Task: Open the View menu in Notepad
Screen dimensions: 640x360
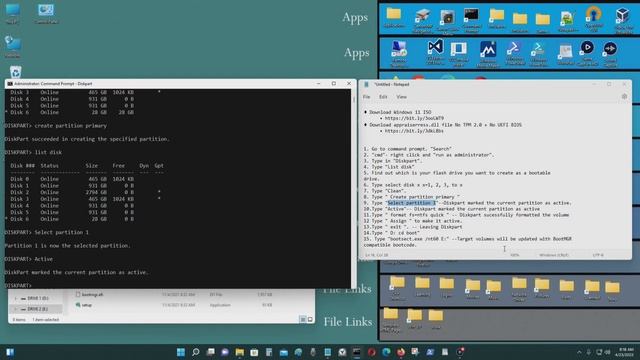Action: pyautogui.click(x=402, y=97)
